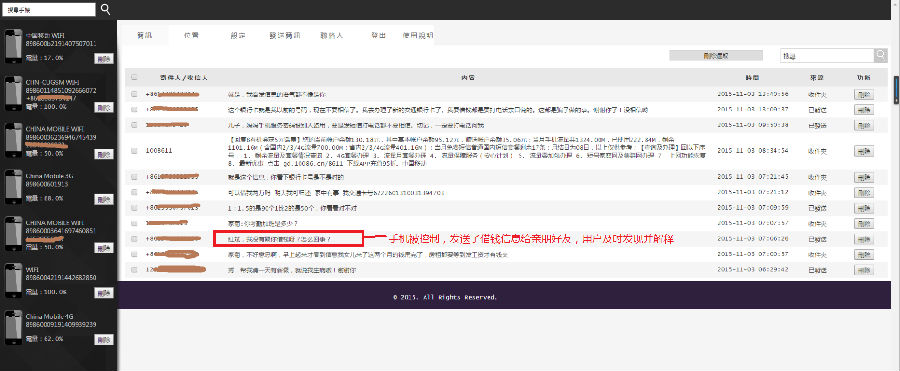The width and height of the screenshot is (900, 371).
Task: Open the 簡訊 tab
Action: [x=145, y=35]
